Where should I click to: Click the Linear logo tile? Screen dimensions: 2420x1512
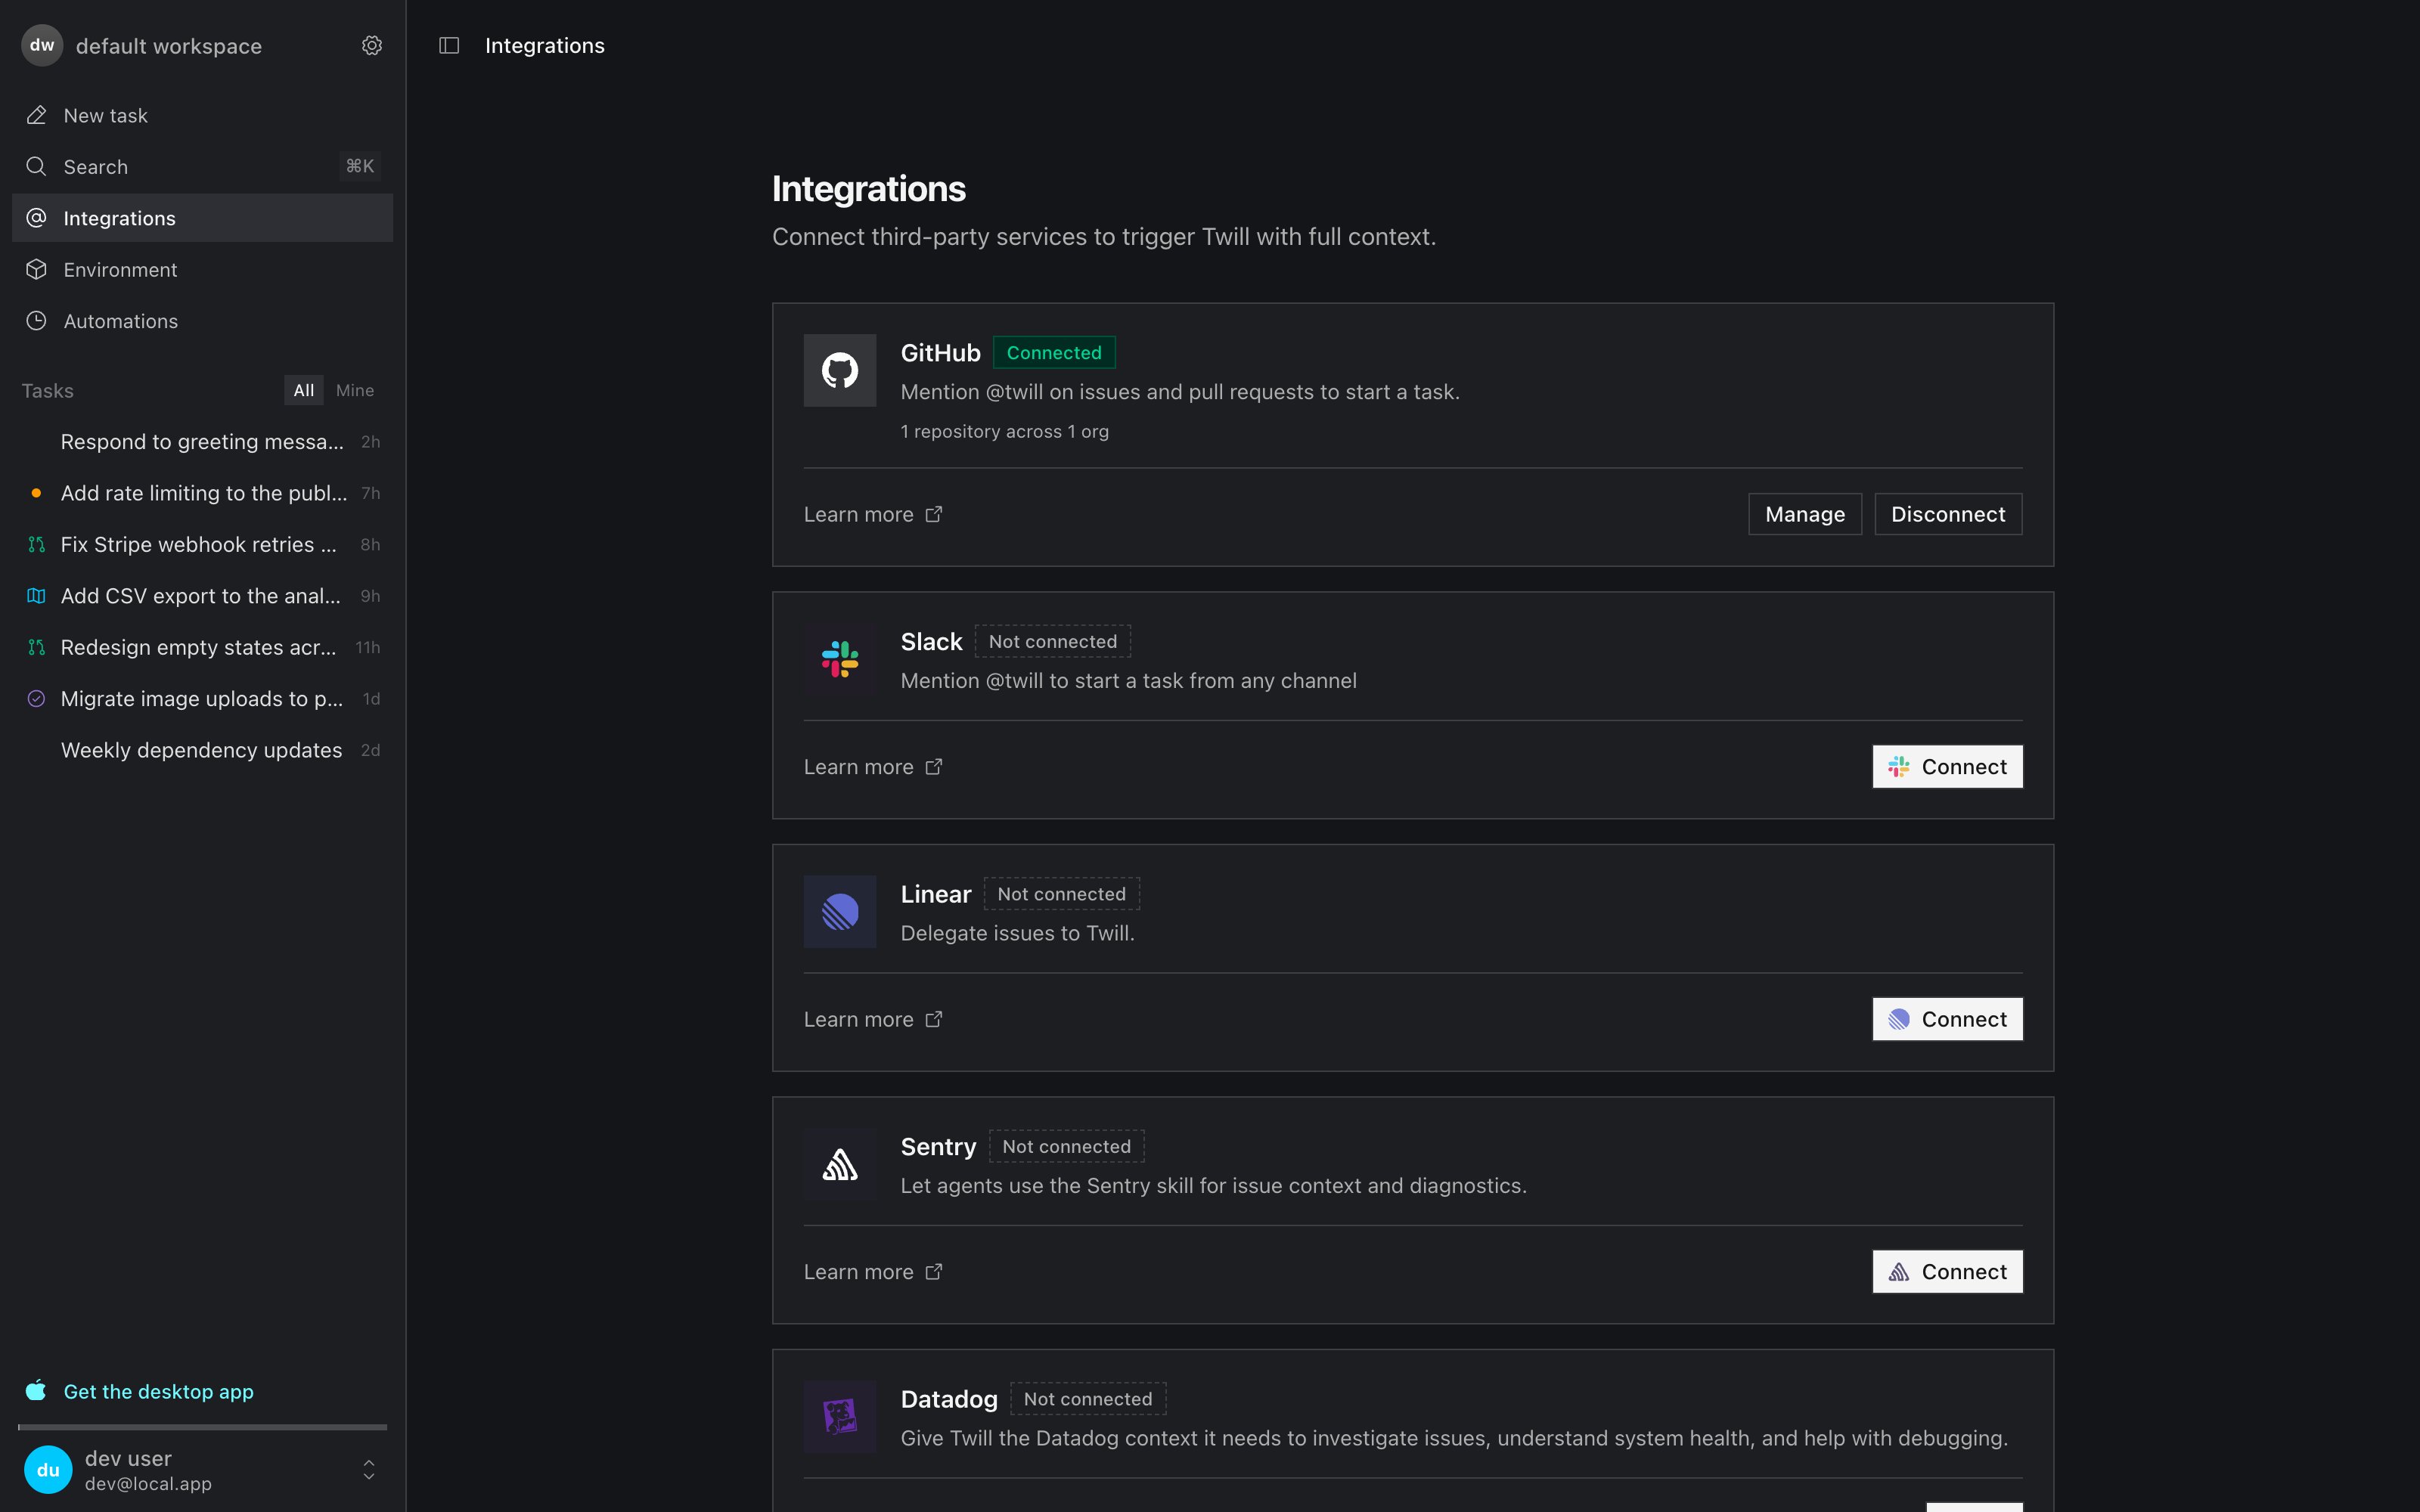840,912
